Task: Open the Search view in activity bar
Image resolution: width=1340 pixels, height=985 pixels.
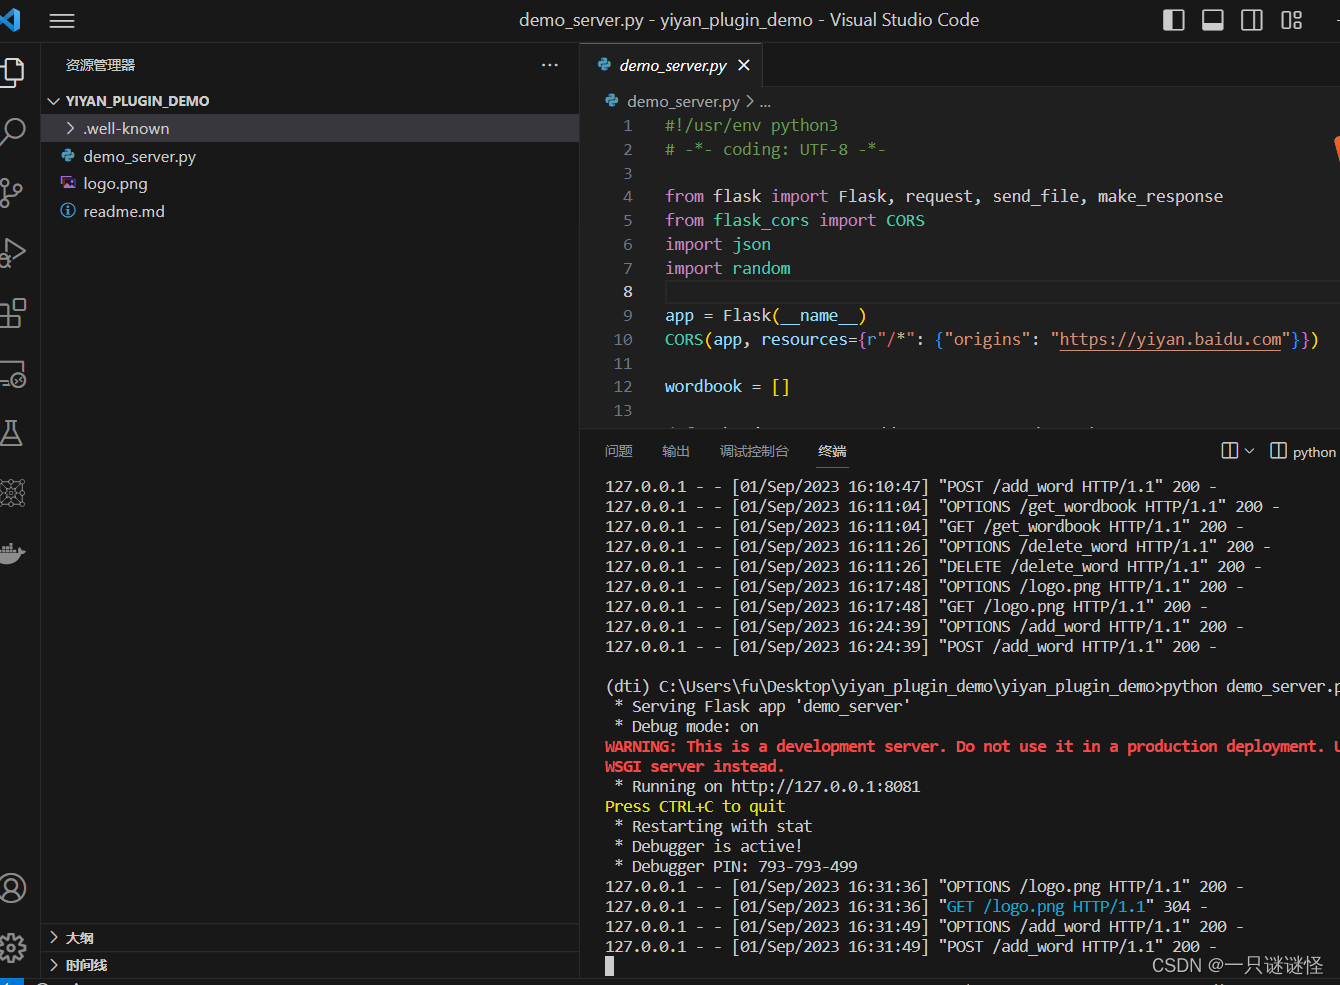Action: [x=12, y=131]
